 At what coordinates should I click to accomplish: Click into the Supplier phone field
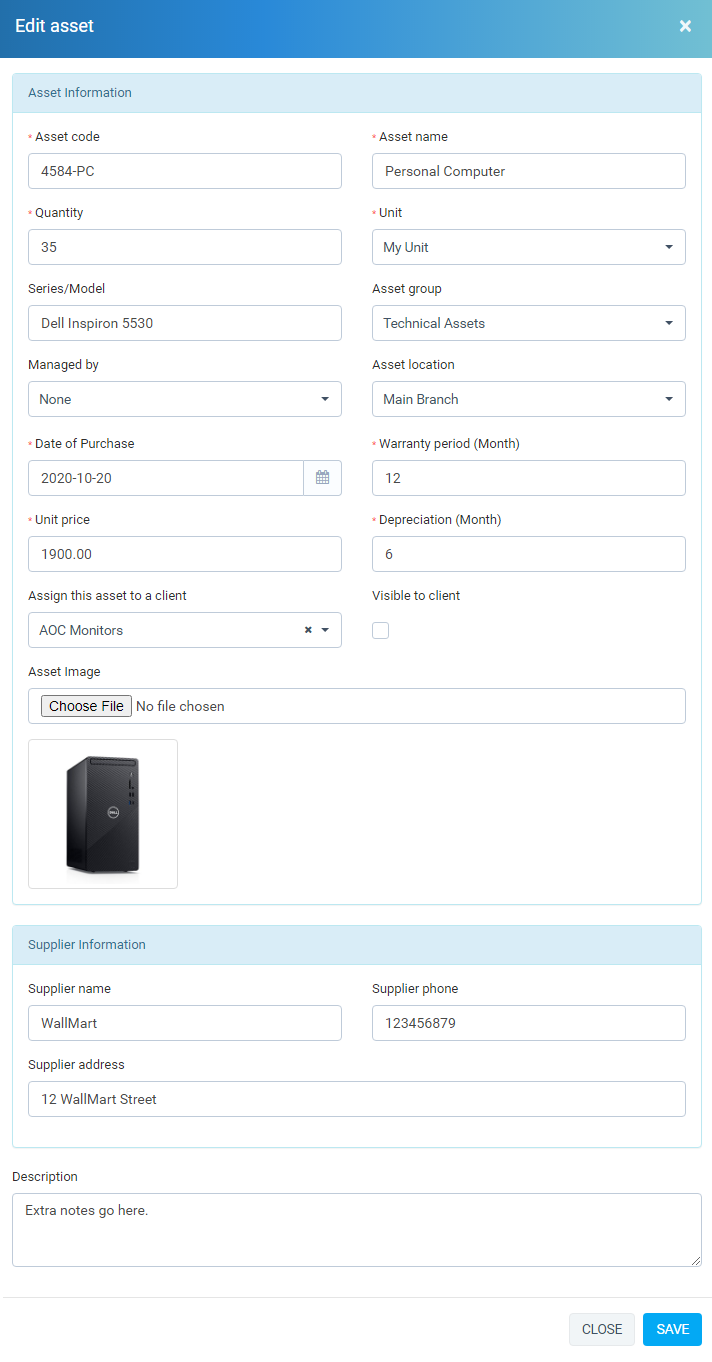(x=528, y=1023)
